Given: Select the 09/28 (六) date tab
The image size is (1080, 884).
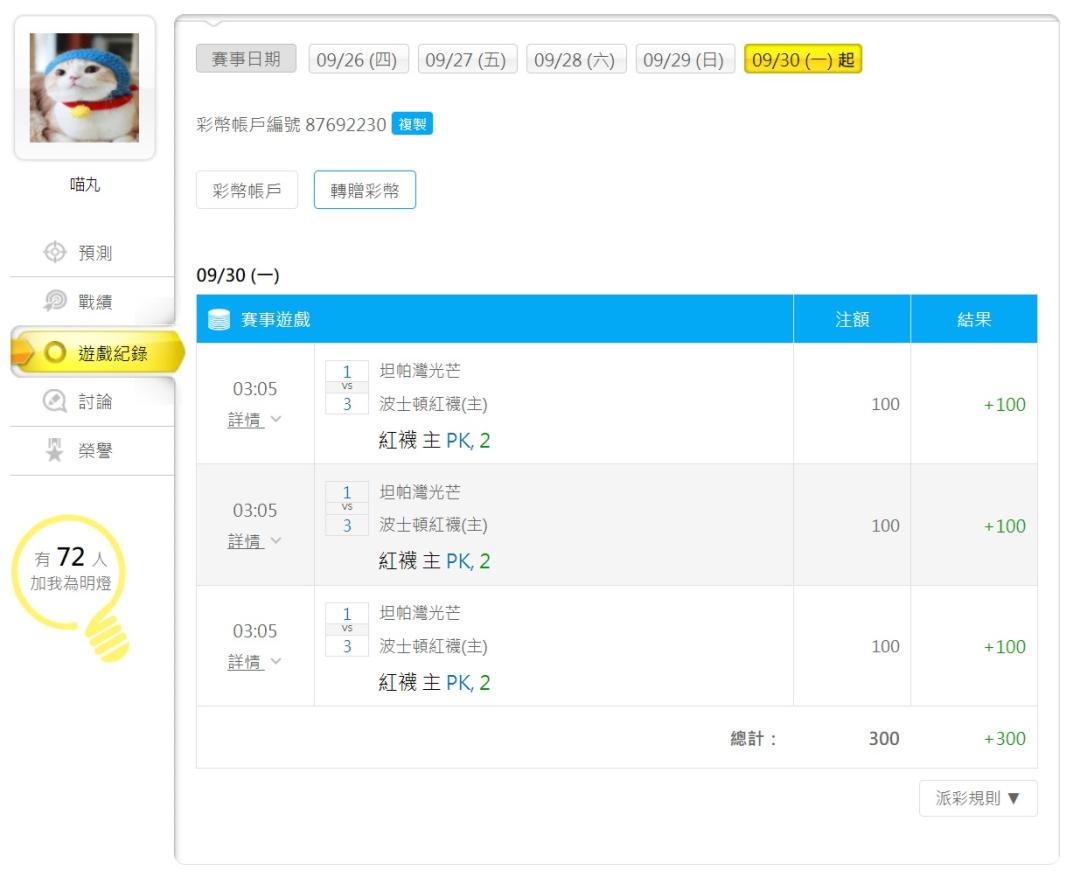Looking at the screenshot, I should coord(576,59).
